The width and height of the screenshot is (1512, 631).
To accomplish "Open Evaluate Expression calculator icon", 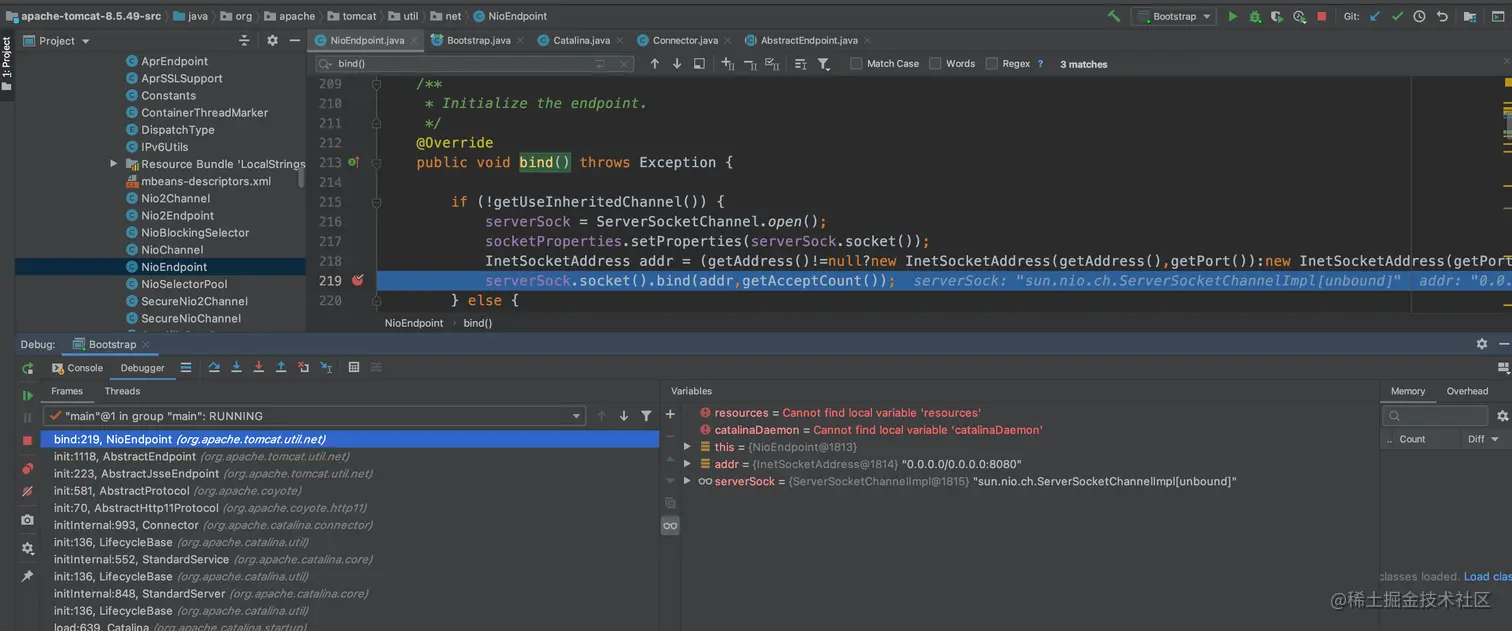I will point(354,368).
